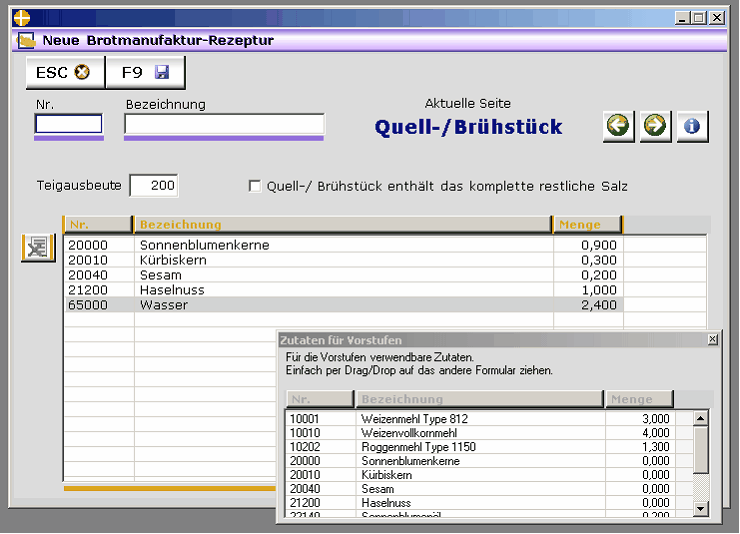Click the folder icon beside Neue Brotmanufaktur-Rezeptur
Image resolution: width=740 pixels, height=534 pixels.
[x=26, y=41]
